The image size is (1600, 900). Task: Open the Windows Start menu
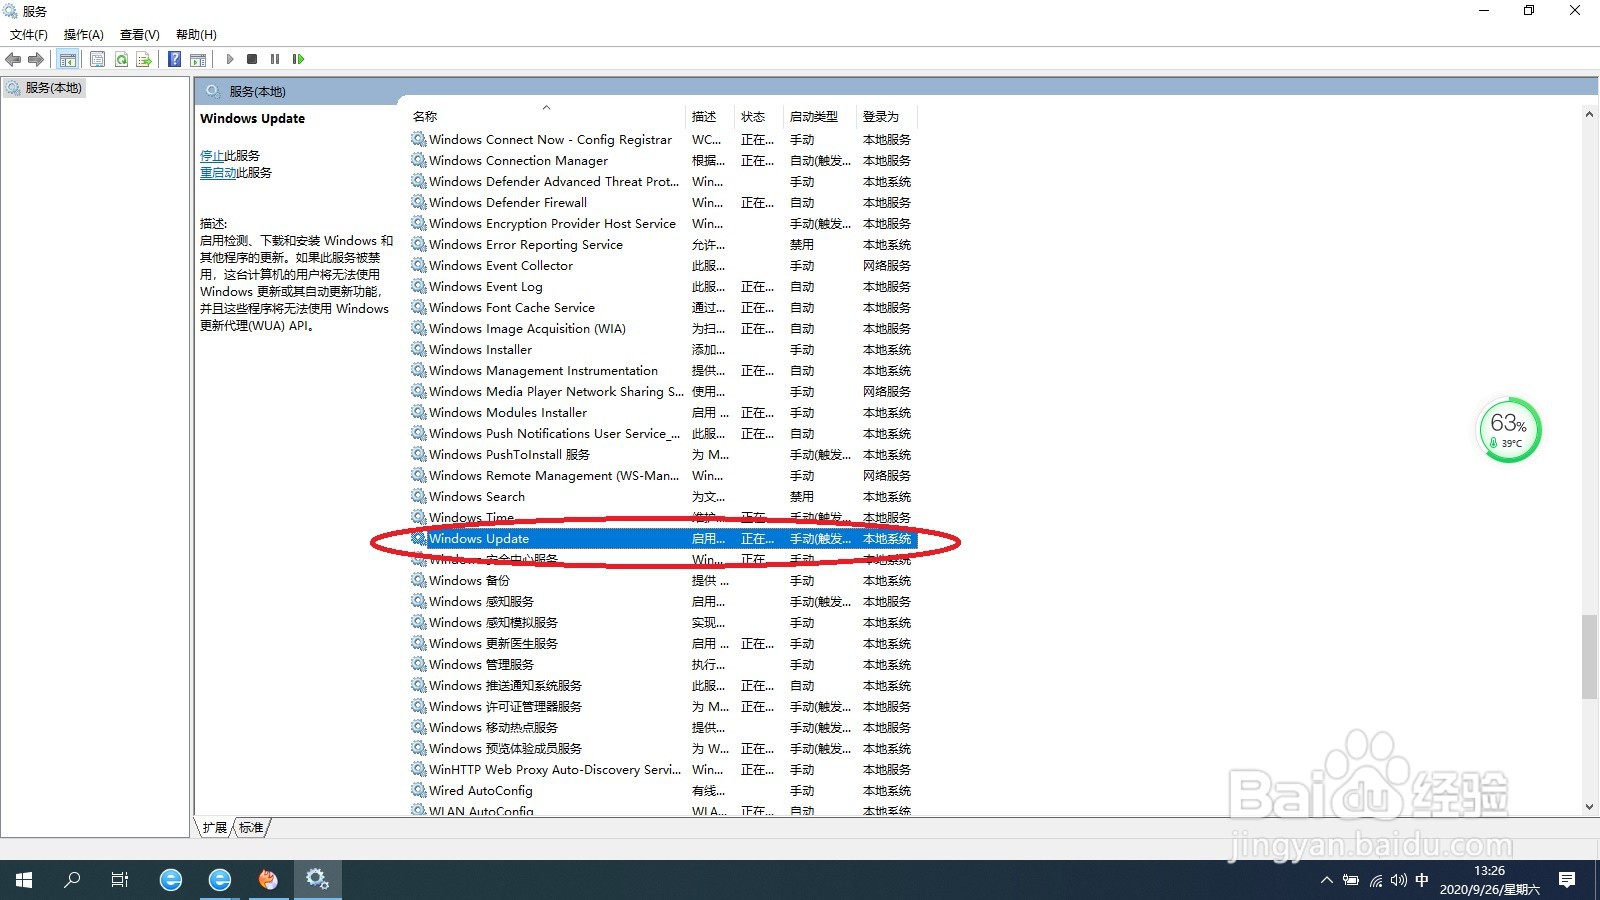(x=24, y=880)
